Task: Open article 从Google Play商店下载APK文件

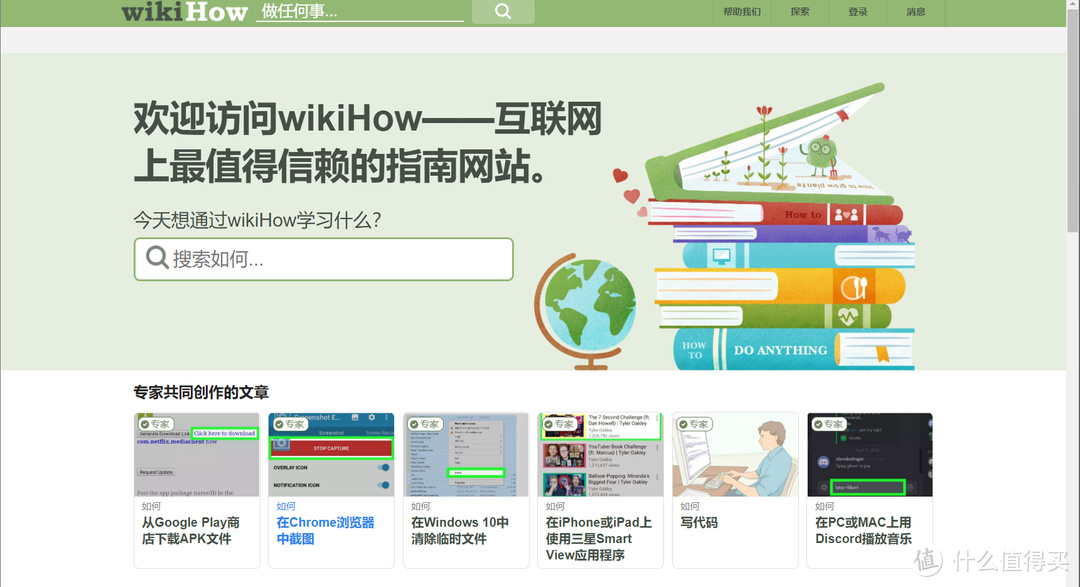Action: tap(191, 531)
